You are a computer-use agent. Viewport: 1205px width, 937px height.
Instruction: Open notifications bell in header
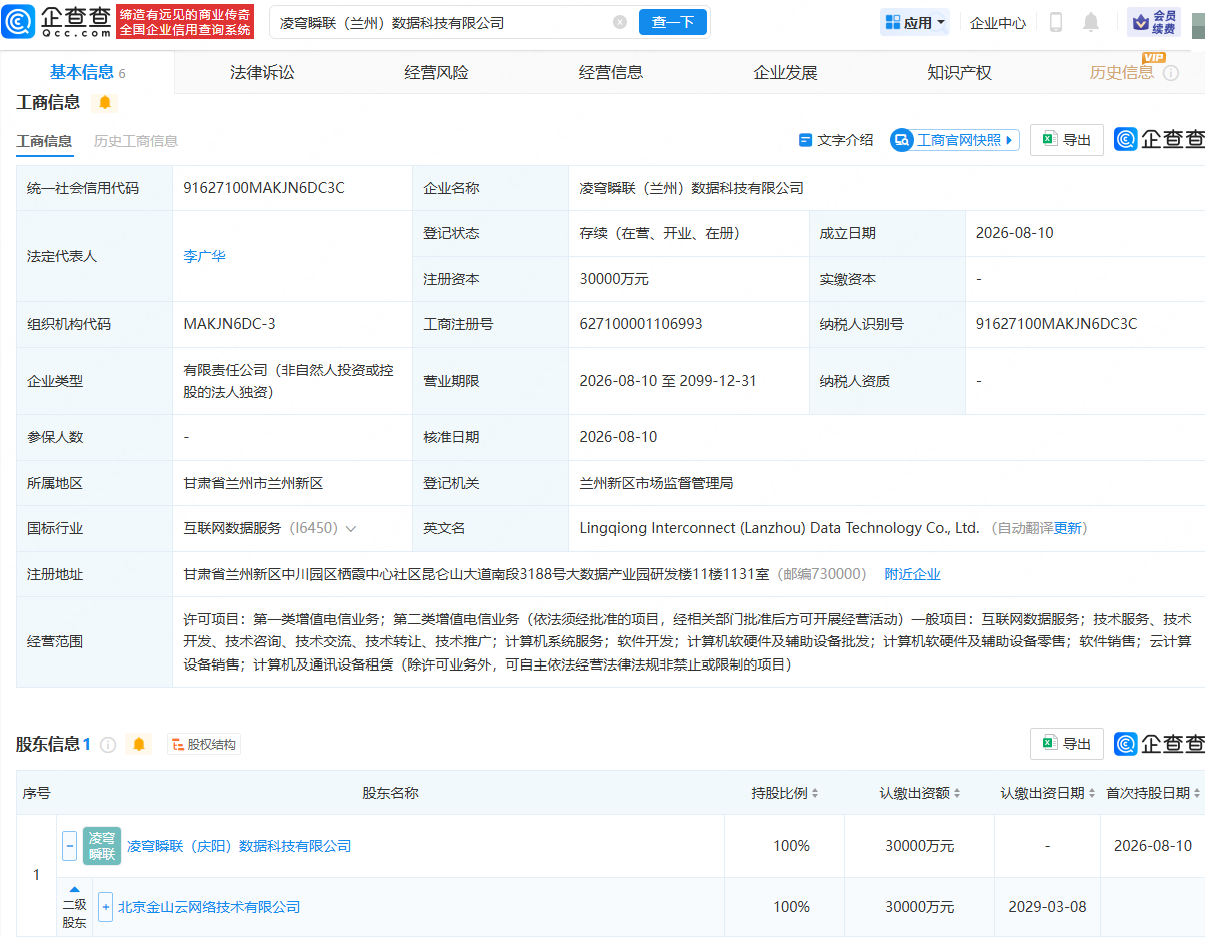point(1091,22)
